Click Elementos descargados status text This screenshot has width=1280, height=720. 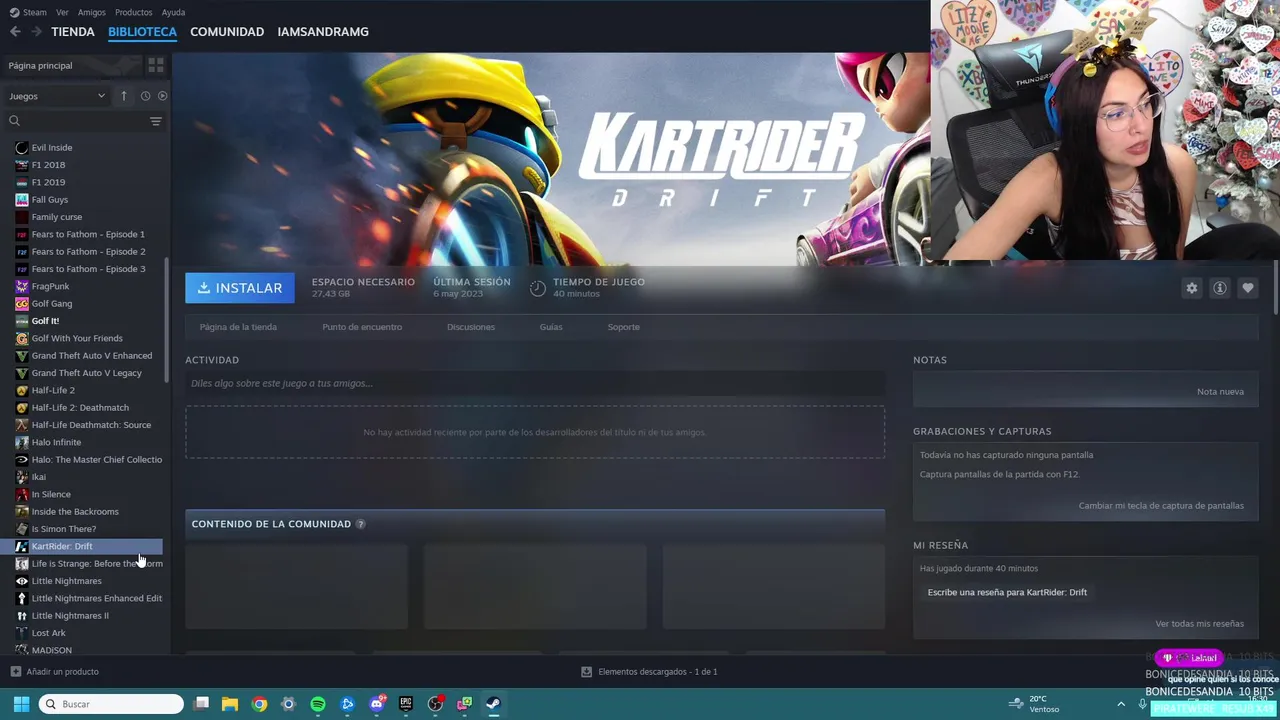tap(658, 672)
